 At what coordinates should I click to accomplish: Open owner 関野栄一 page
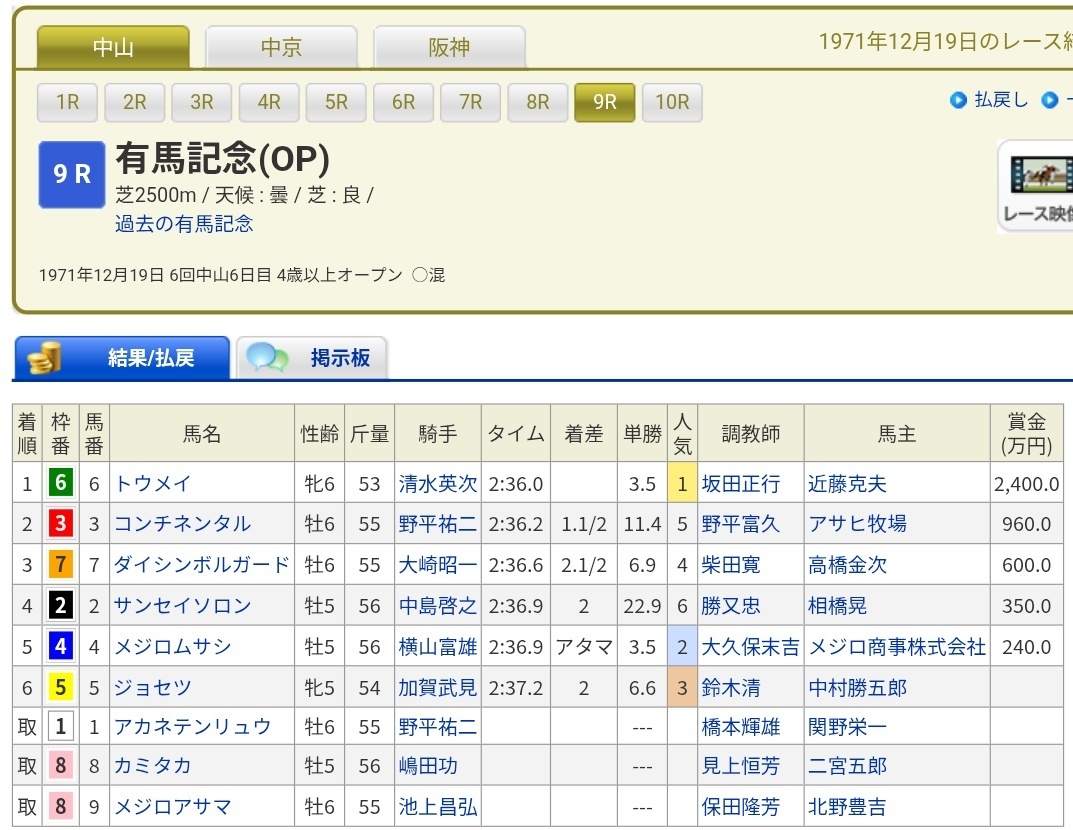848,727
